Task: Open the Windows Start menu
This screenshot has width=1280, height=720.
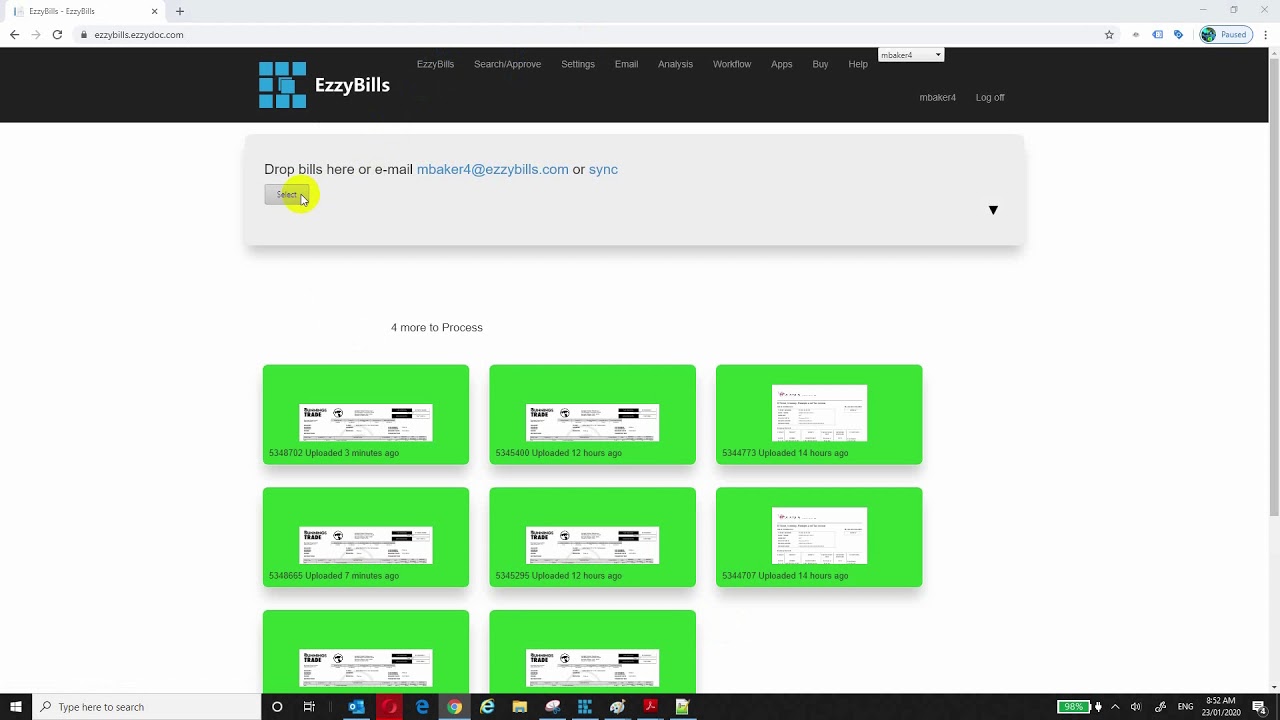Action: tap(16, 707)
